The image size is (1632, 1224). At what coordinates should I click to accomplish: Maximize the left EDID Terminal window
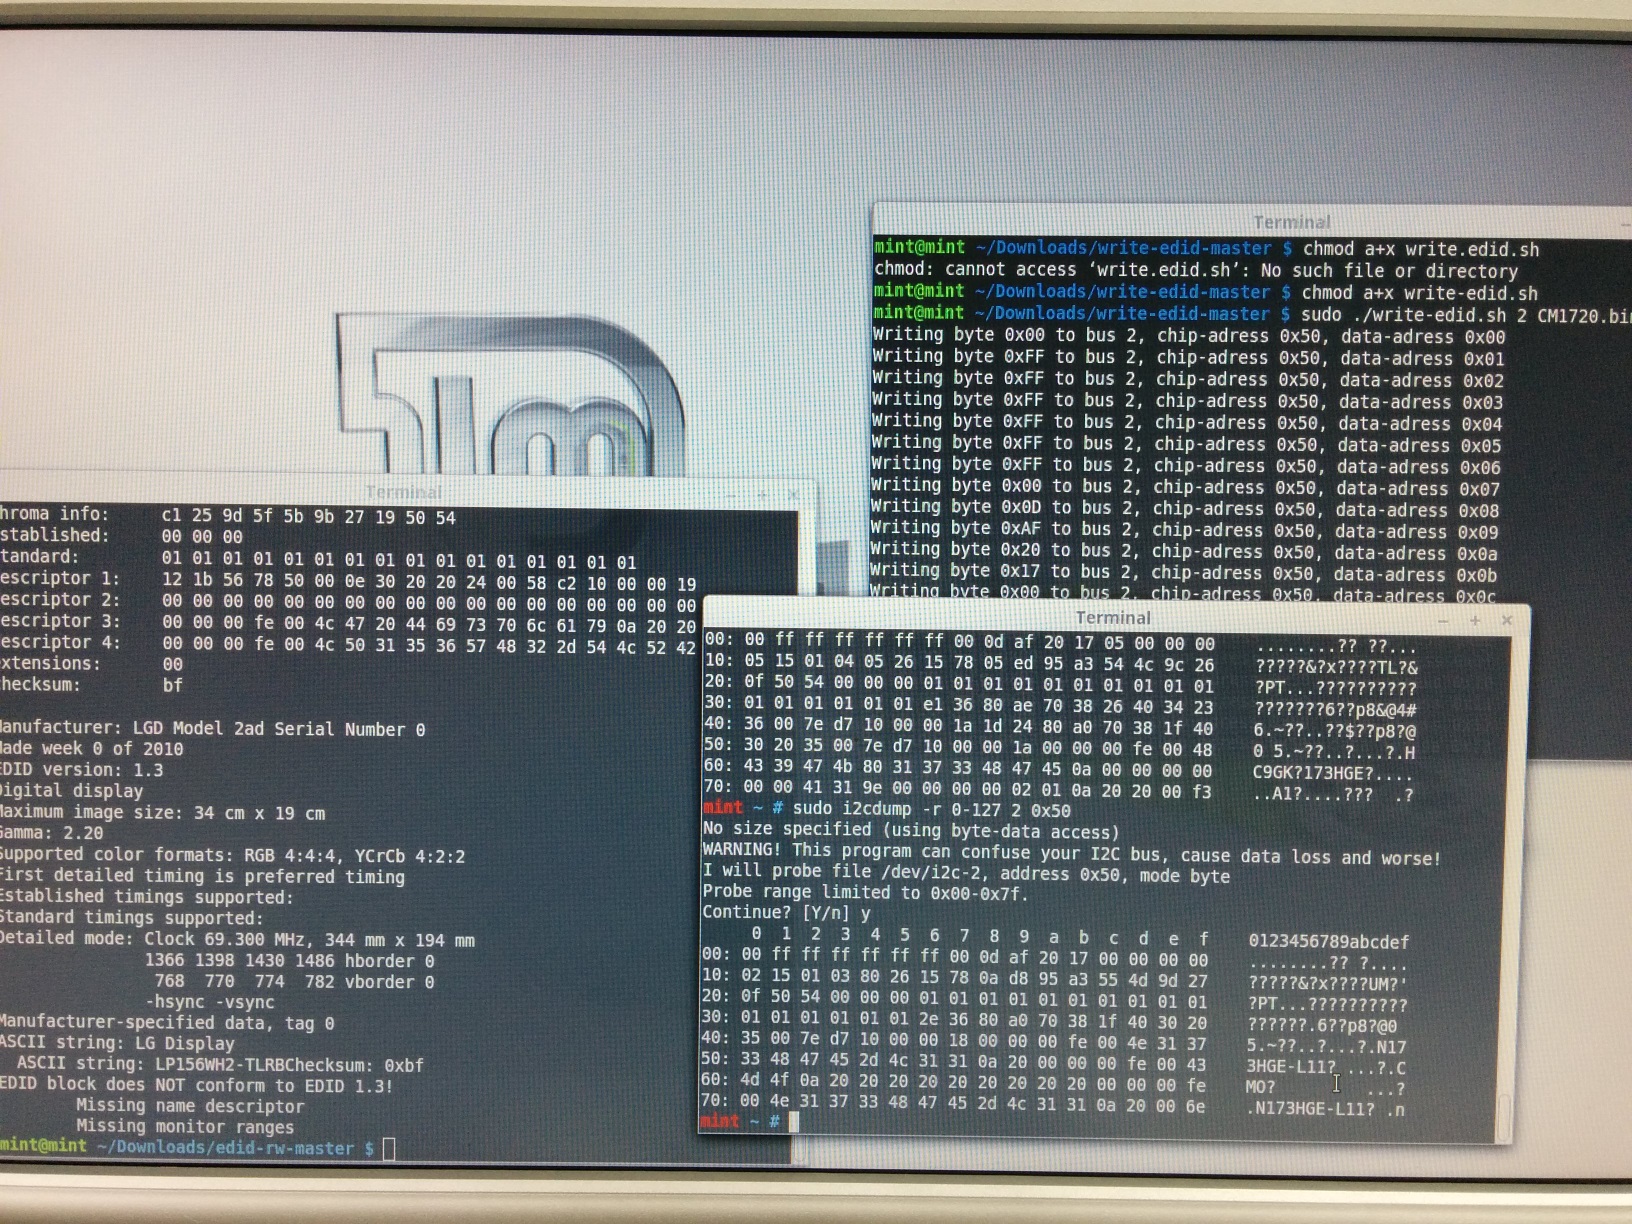click(763, 494)
